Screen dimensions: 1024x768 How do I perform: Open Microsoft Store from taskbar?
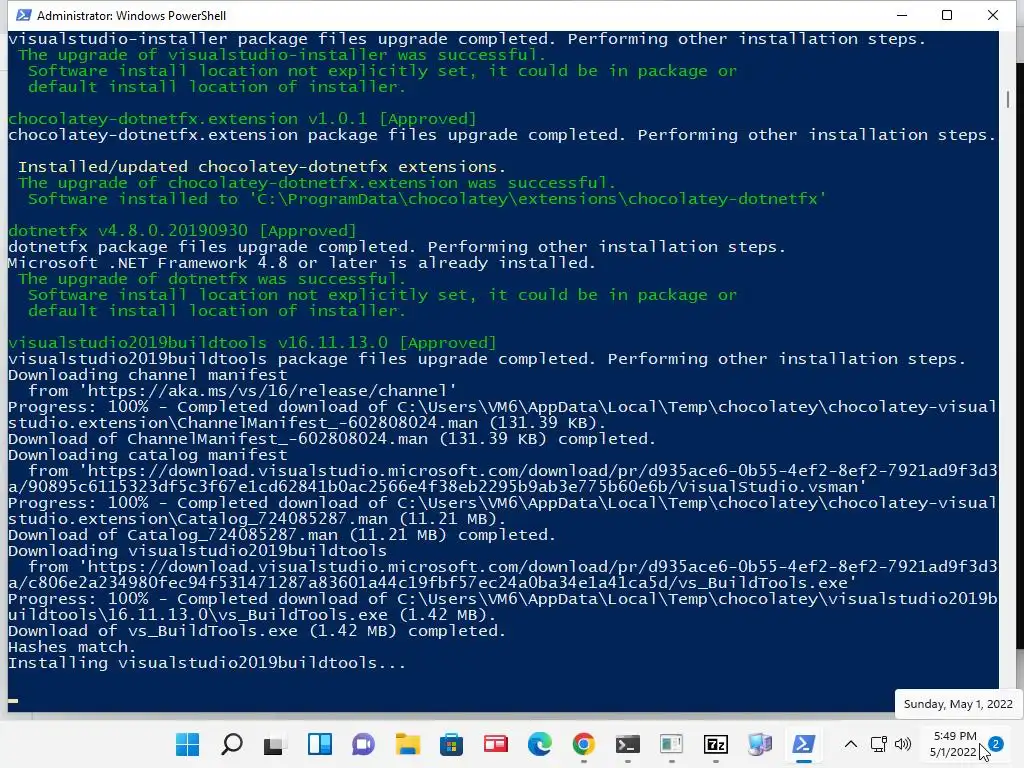point(451,744)
